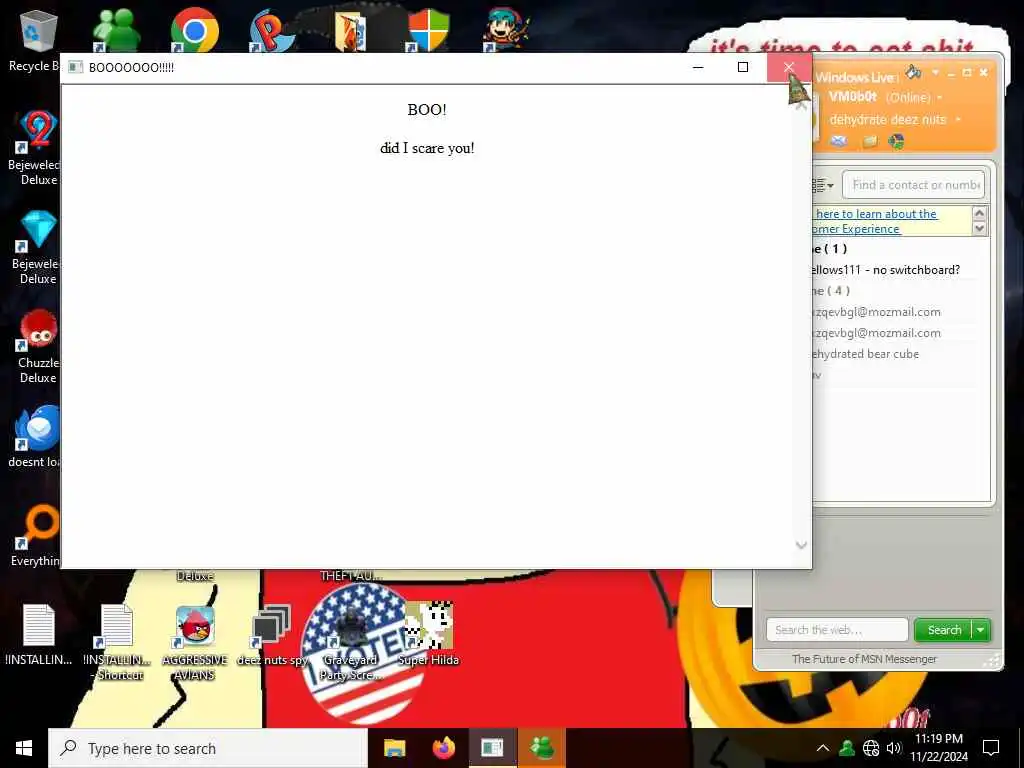Close the Windows Live Messenger window
This screenshot has height=768, width=1024.
(984, 72)
